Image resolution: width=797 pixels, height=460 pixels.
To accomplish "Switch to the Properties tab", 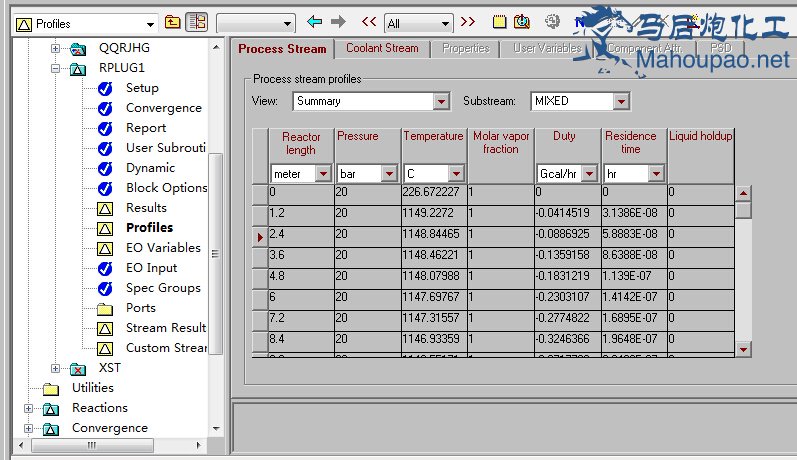I will point(466,48).
